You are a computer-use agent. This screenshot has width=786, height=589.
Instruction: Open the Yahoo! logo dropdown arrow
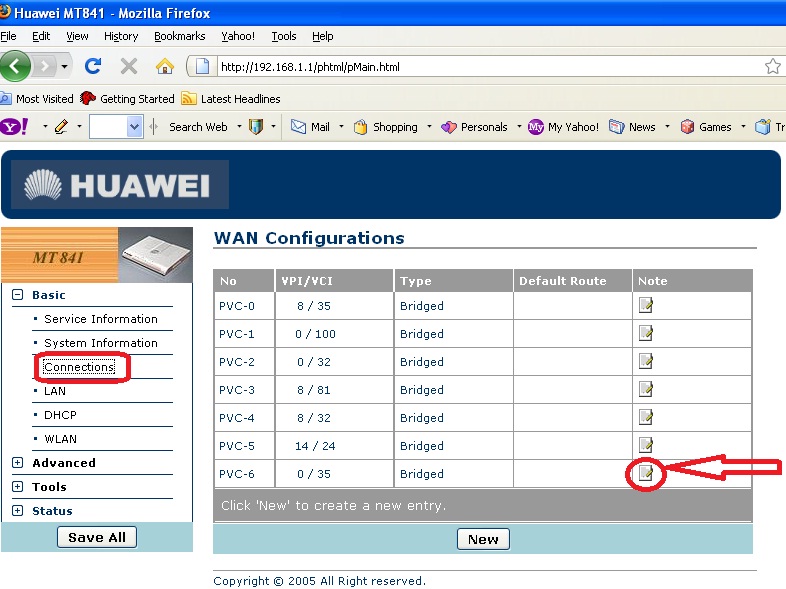(45, 127)
